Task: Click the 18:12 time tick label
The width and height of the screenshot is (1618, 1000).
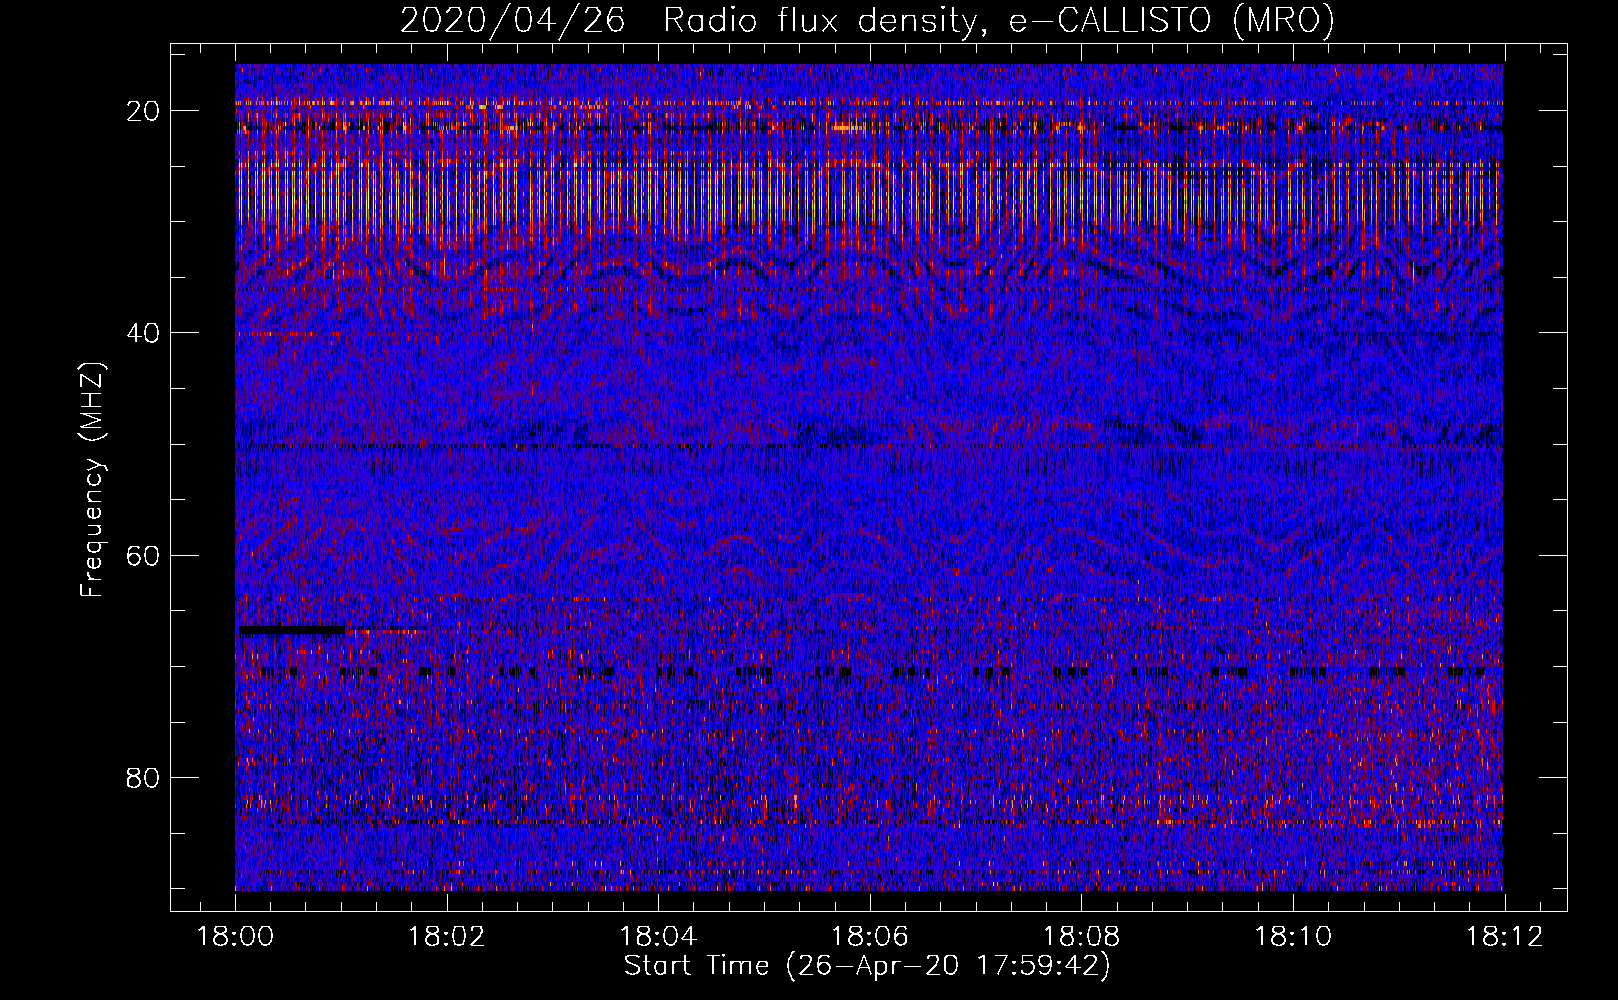Action: (x=1504, y=937)
